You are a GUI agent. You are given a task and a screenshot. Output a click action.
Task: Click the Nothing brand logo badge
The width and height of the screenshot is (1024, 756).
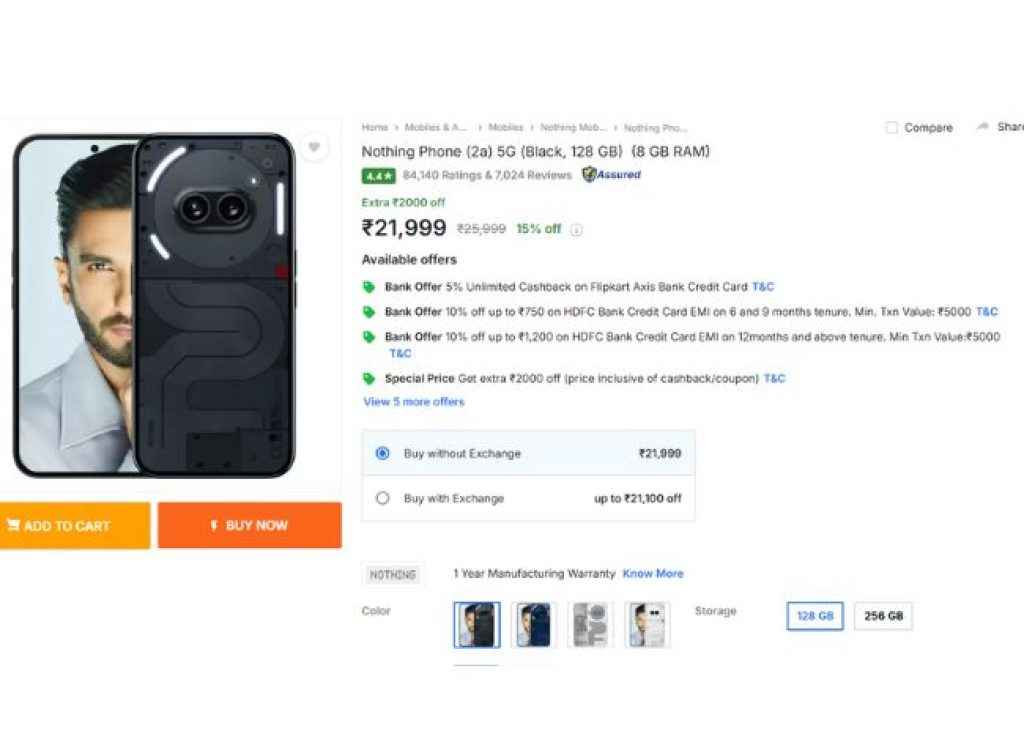pyautogui.click(x=392, y=575)
